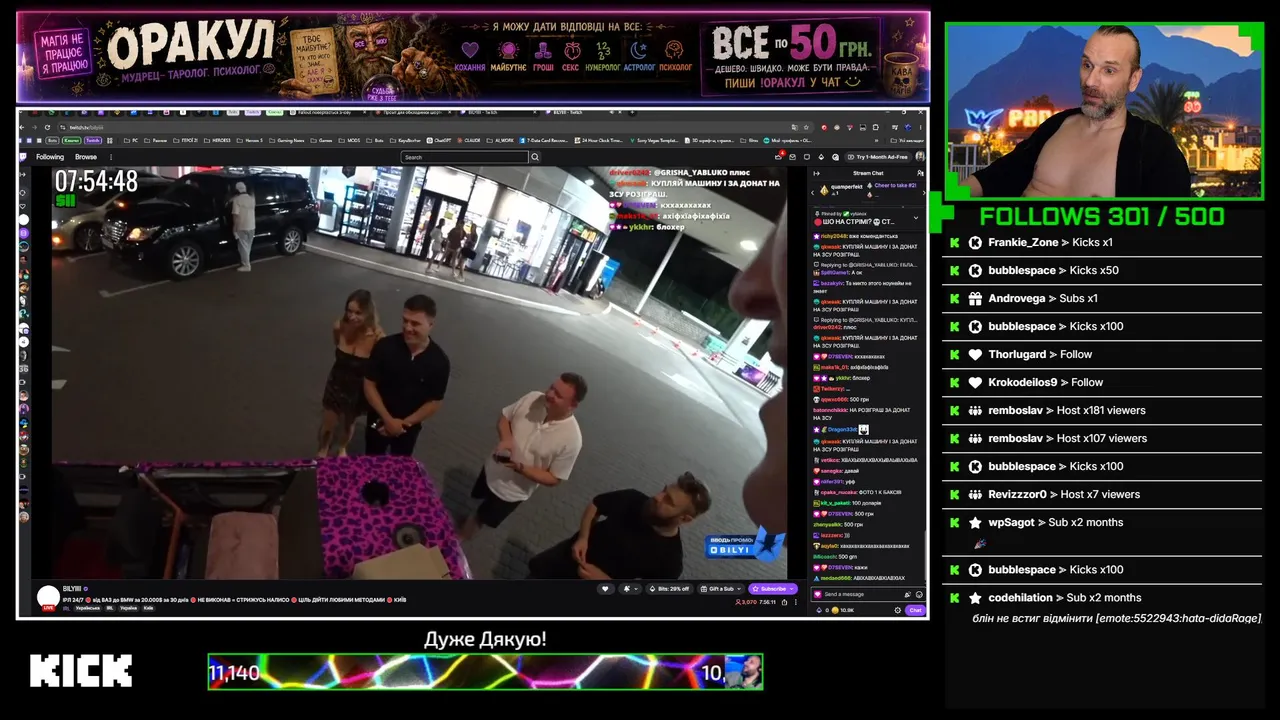Image resolution: width=1280 pixels, height=720 pixels.
Task: Open the three-dot menu beside Browse
Action: (x=111, y=157)
